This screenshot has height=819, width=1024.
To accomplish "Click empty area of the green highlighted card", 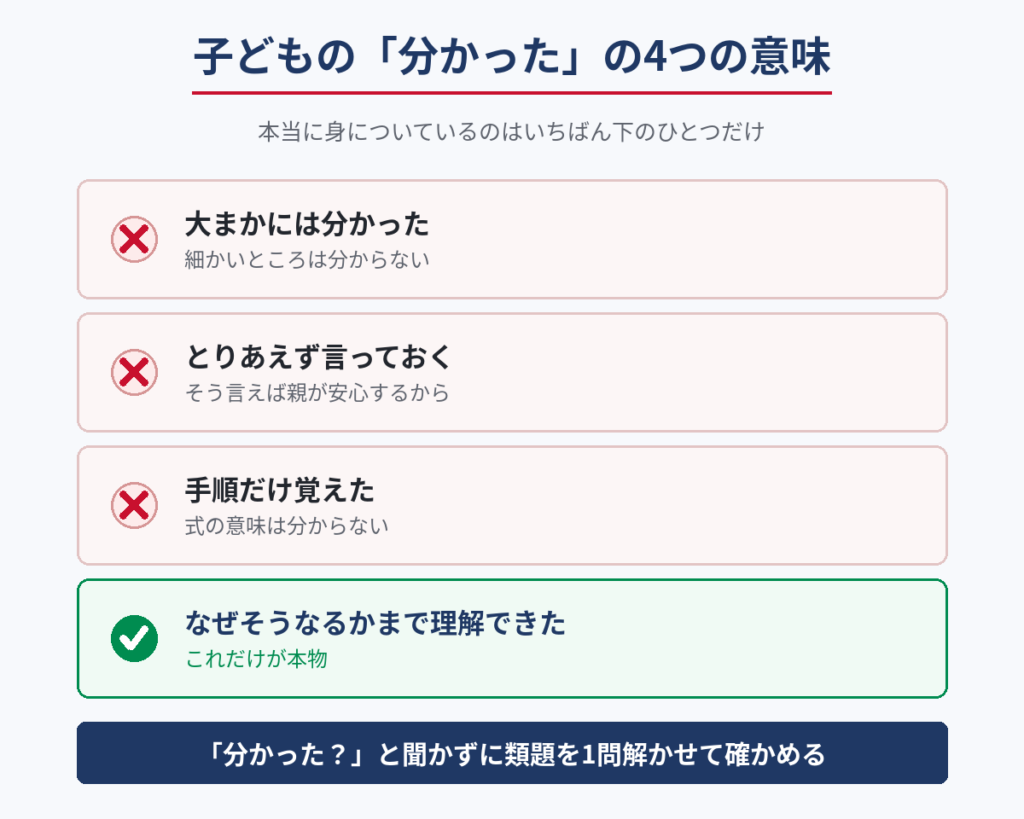I will point(751,638).
